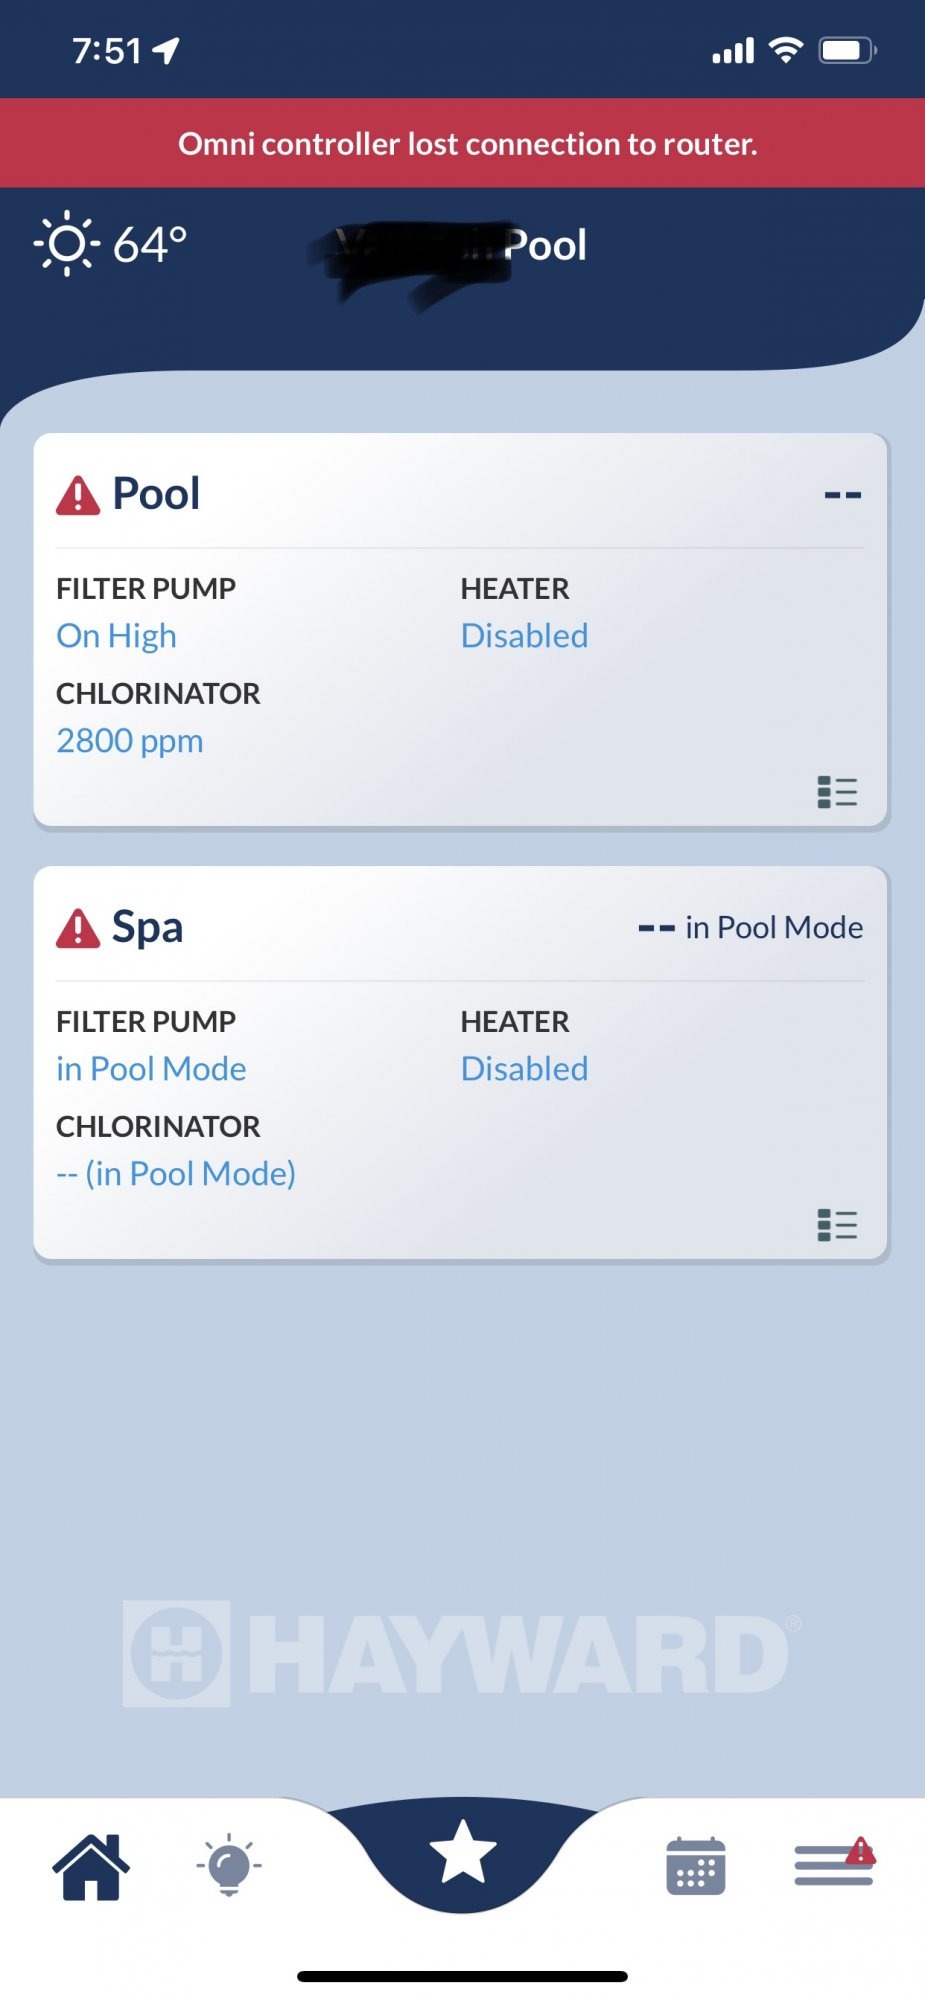This screenshot has height=2000, width=925.
Task: Tap the Spa card title
Action: (x=147, y=927)
